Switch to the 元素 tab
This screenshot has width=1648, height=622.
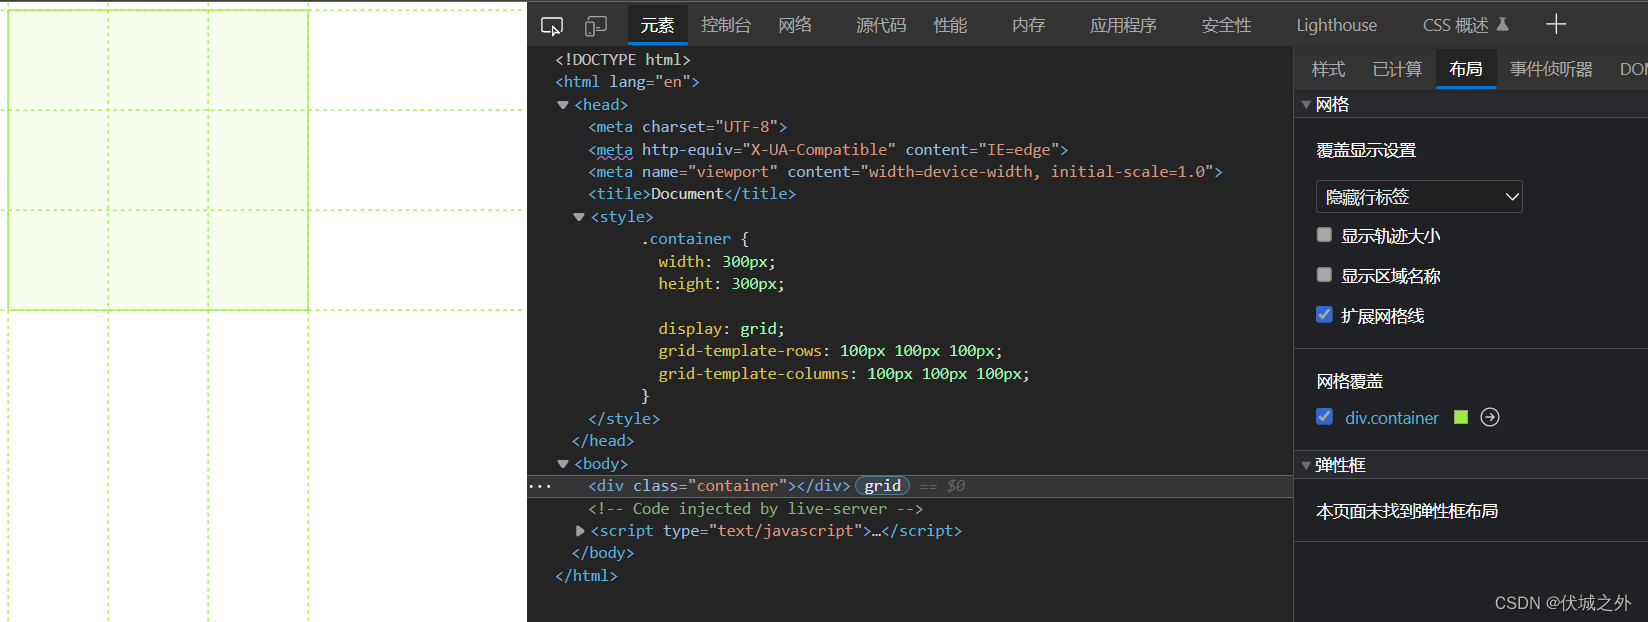(x=657, y=25)
